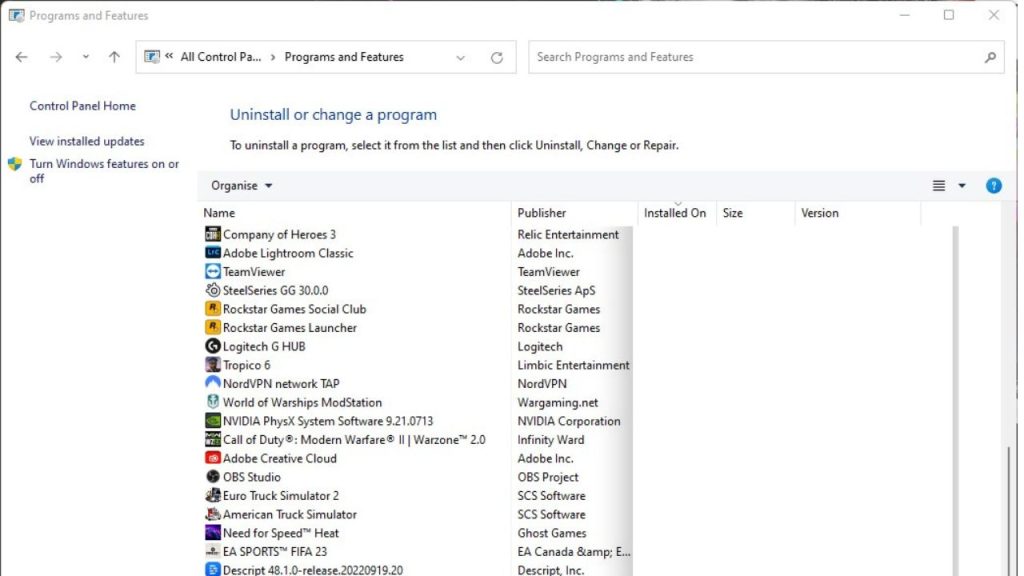Open View installed updates link
The image size is (1024, 576).
pos(87,141)
